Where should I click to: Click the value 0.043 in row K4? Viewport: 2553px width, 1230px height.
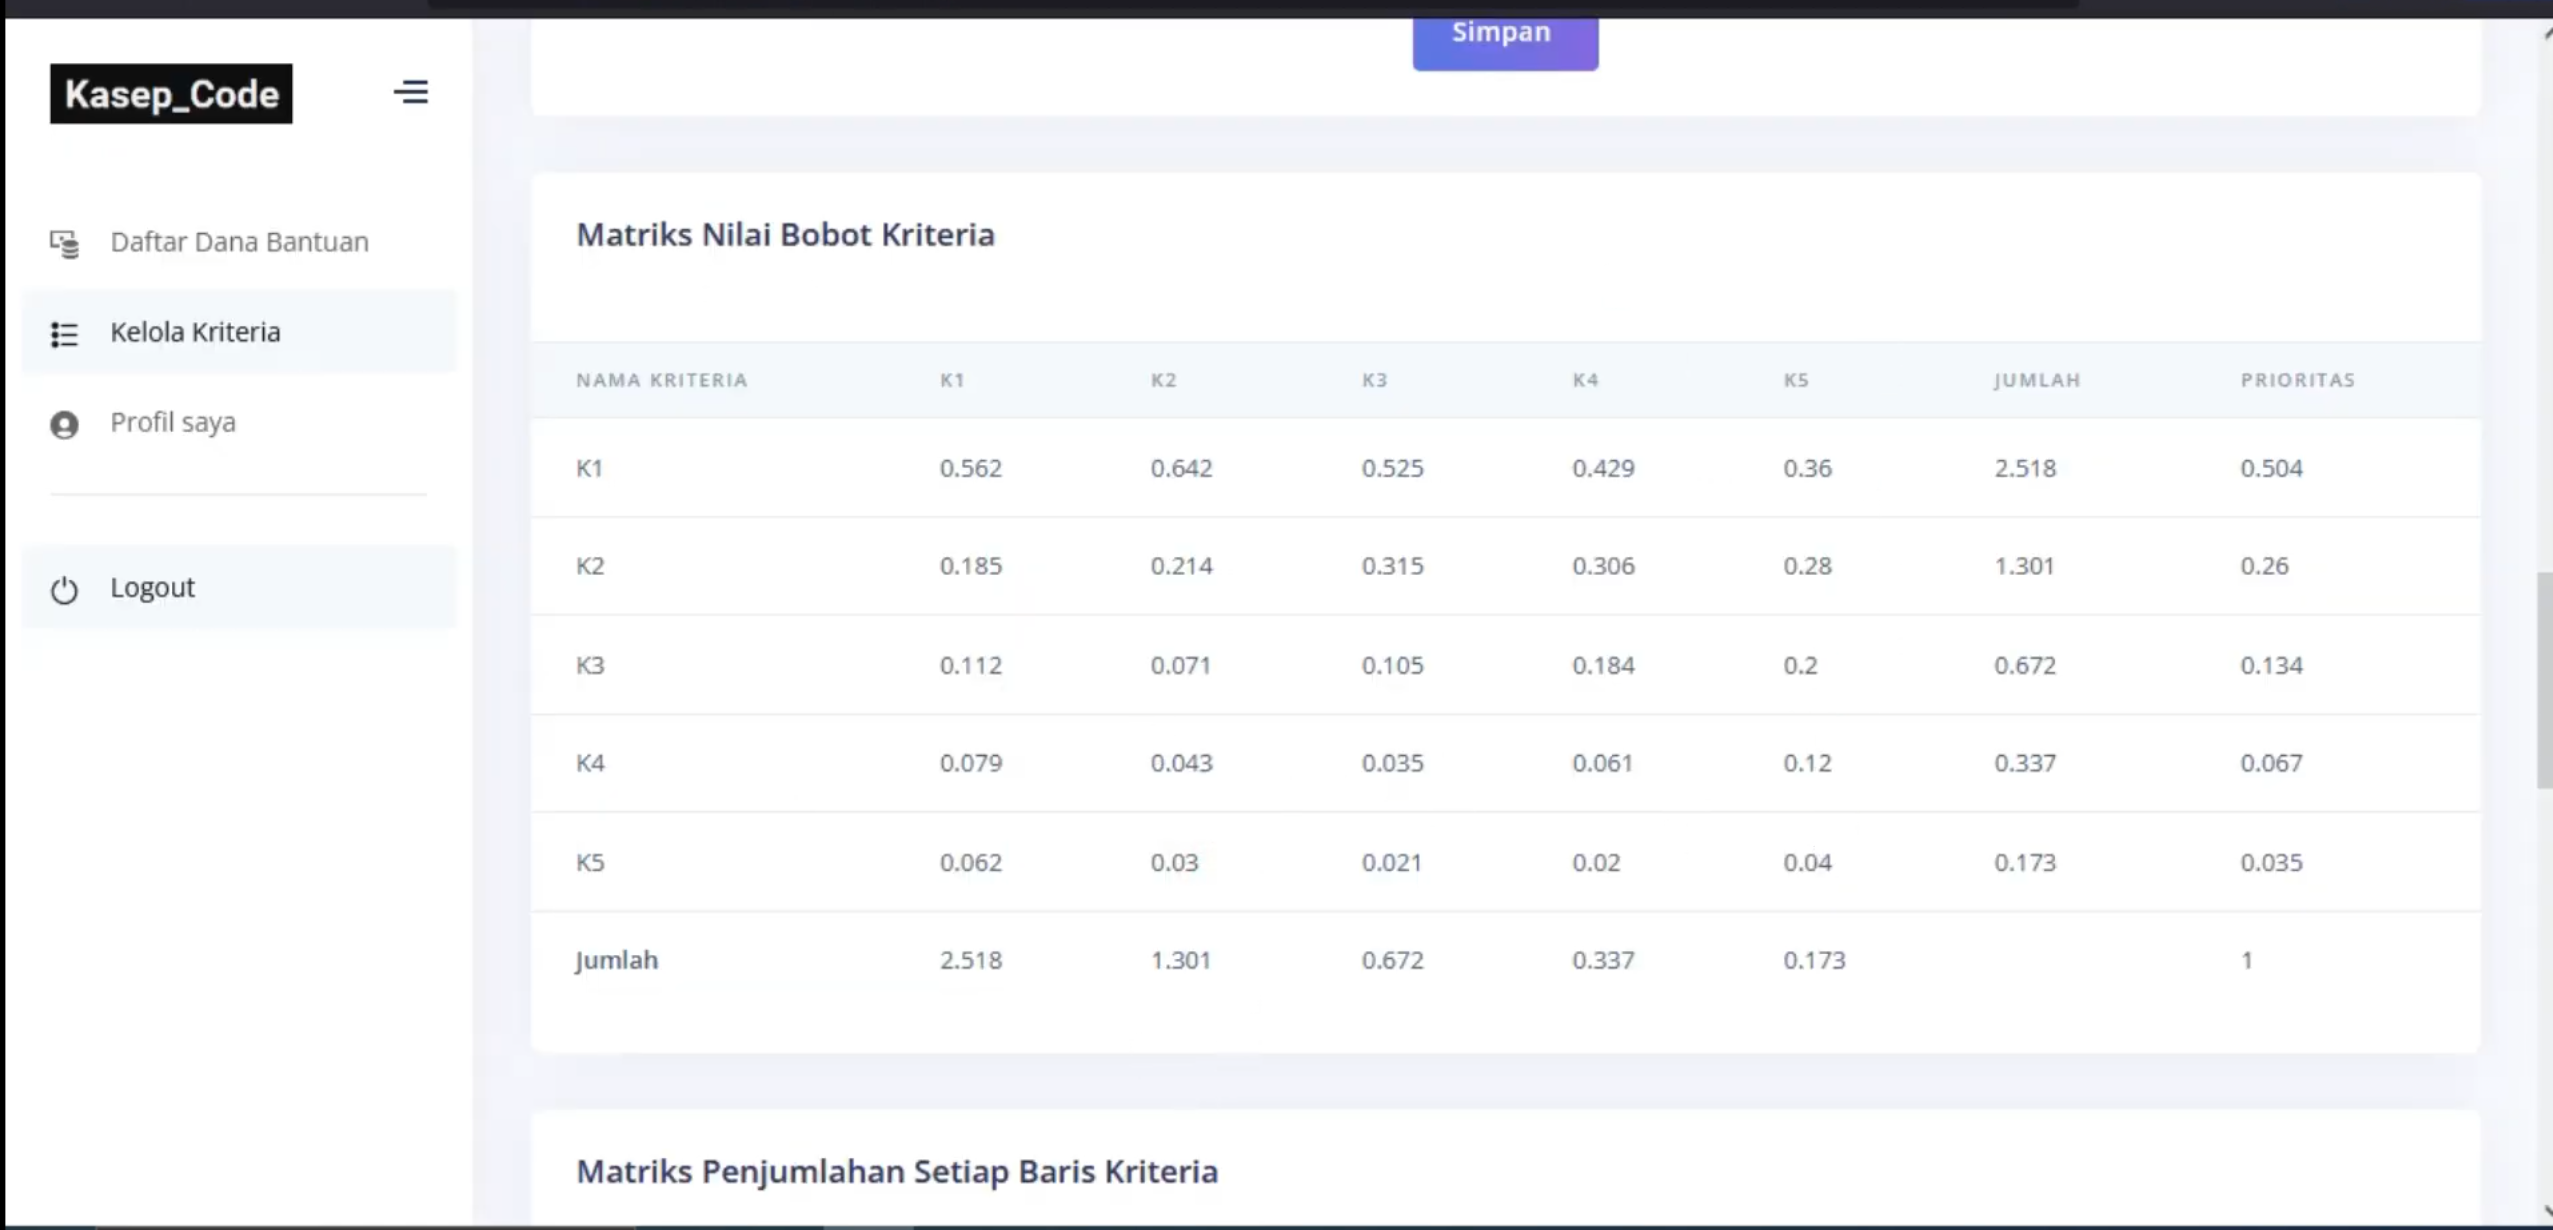click(1181, 763)
